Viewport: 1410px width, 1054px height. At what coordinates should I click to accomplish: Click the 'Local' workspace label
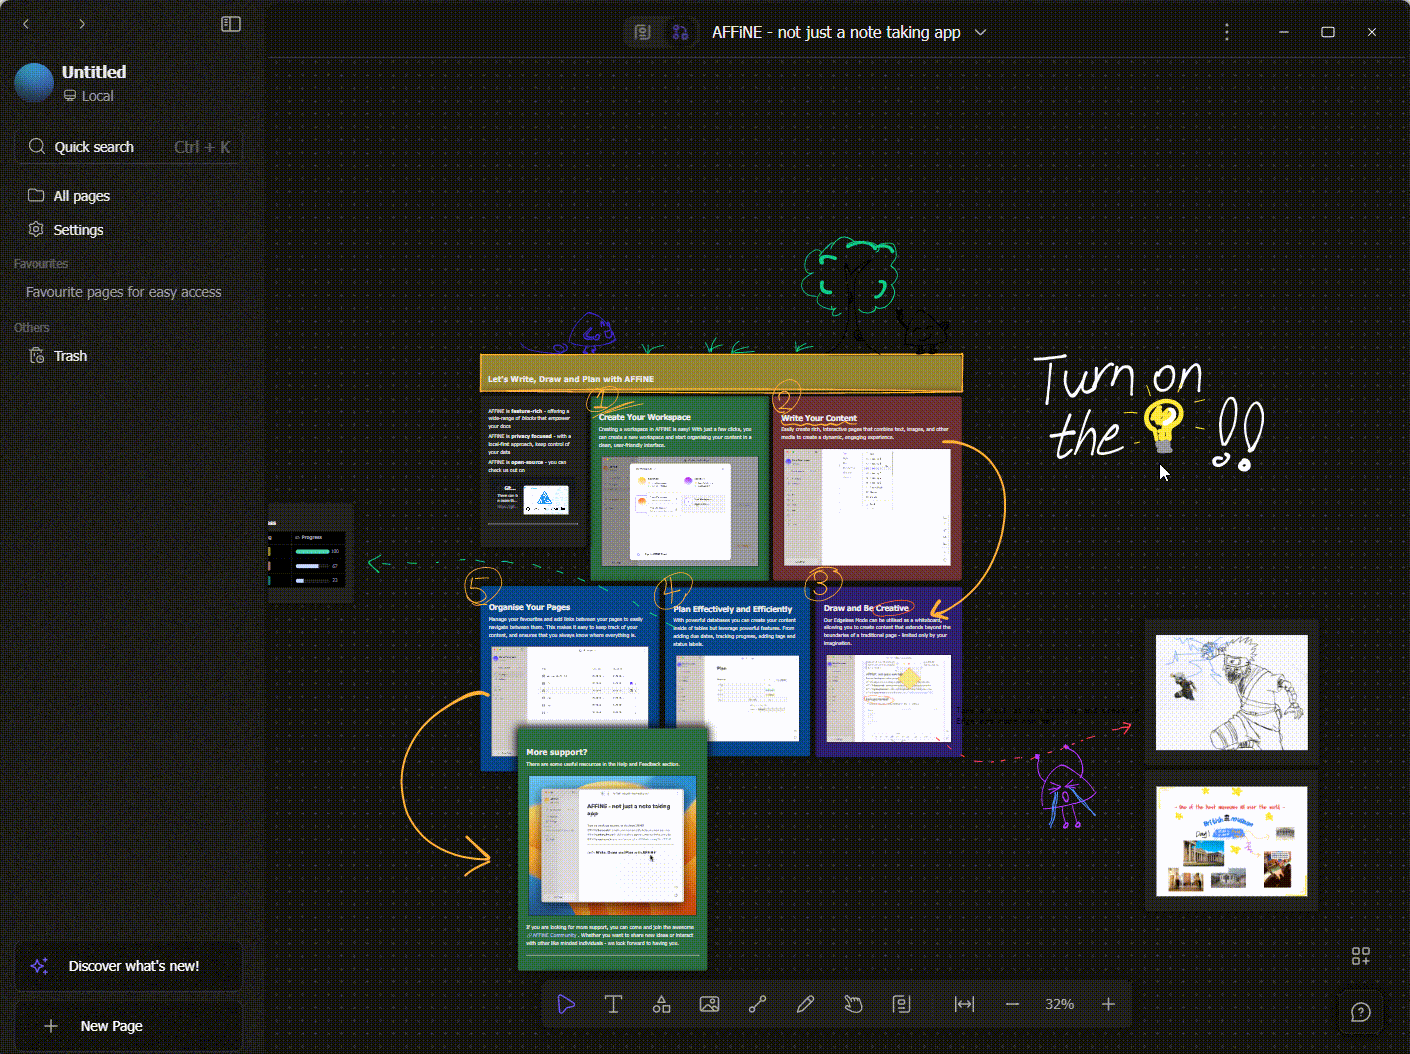click(98, 96)
